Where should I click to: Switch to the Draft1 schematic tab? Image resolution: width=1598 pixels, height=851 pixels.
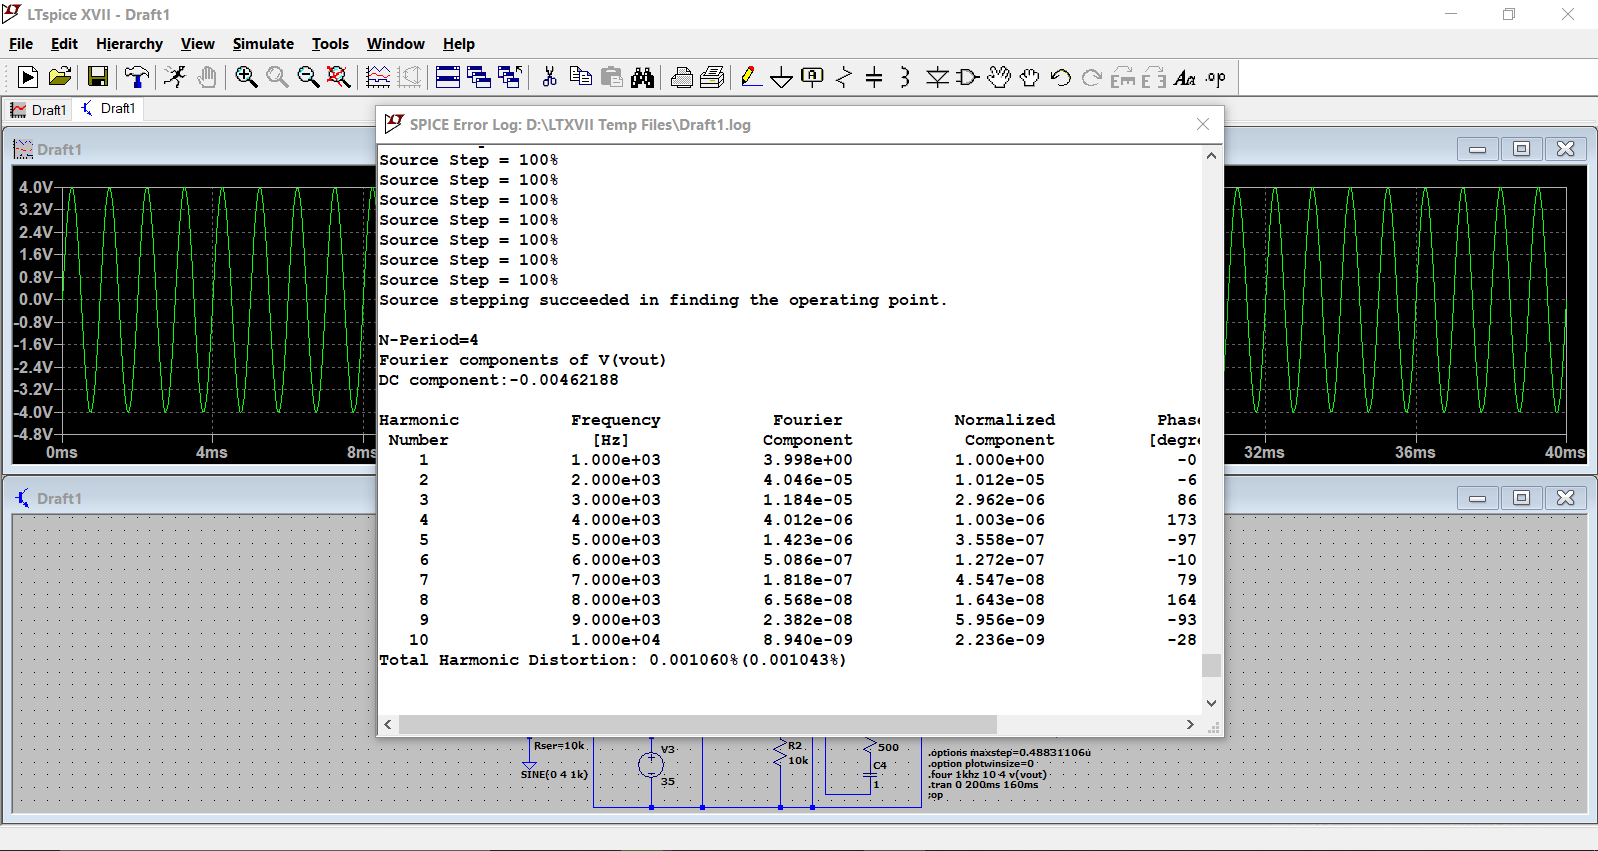click(108, 108)
